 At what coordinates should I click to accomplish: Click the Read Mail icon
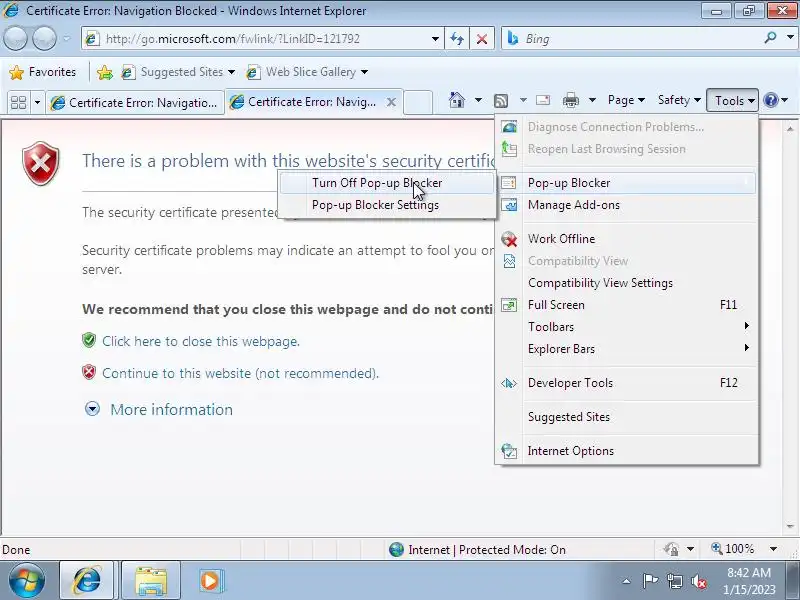tap(543, 100)
